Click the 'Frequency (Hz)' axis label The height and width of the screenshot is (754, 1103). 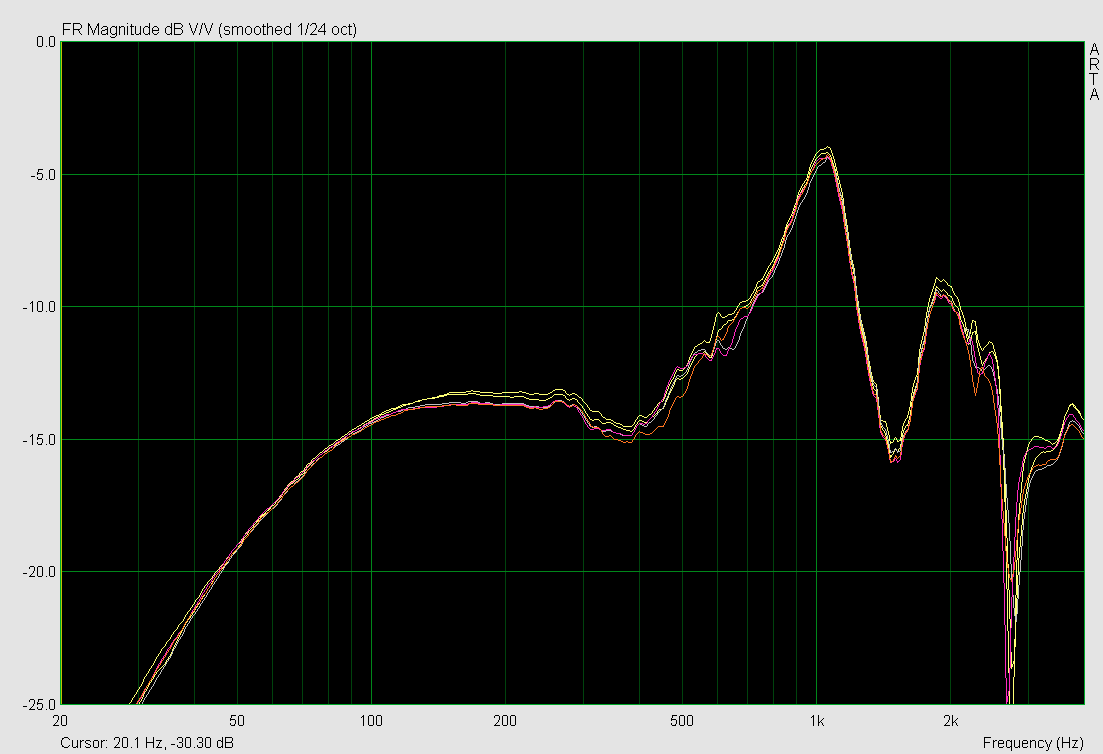coord(1033,743)
